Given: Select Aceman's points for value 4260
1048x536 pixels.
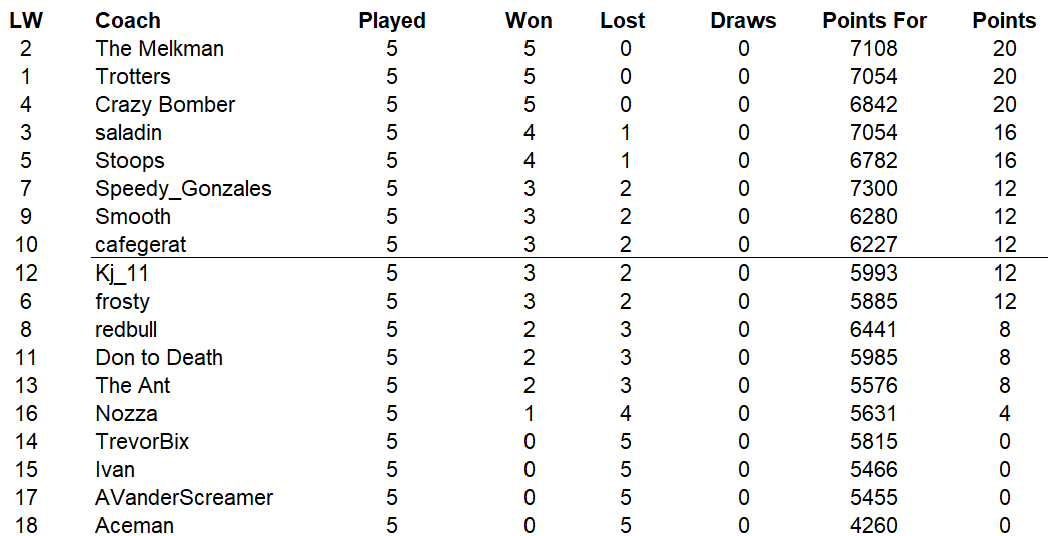Looking at the screenshot, I should [875, 525].
